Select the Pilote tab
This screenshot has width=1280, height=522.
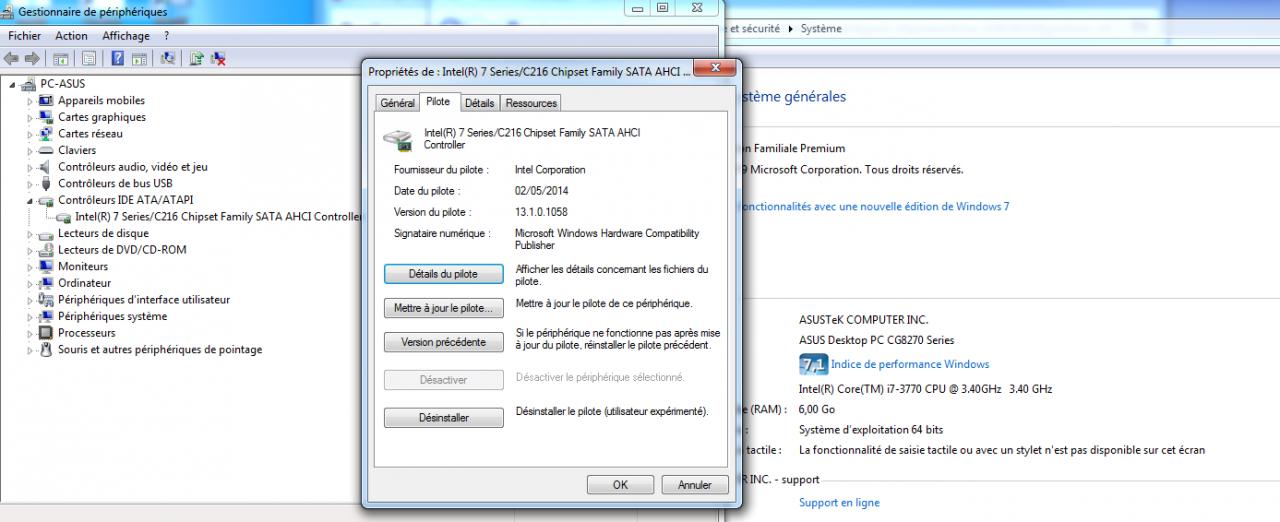(438, 102)
